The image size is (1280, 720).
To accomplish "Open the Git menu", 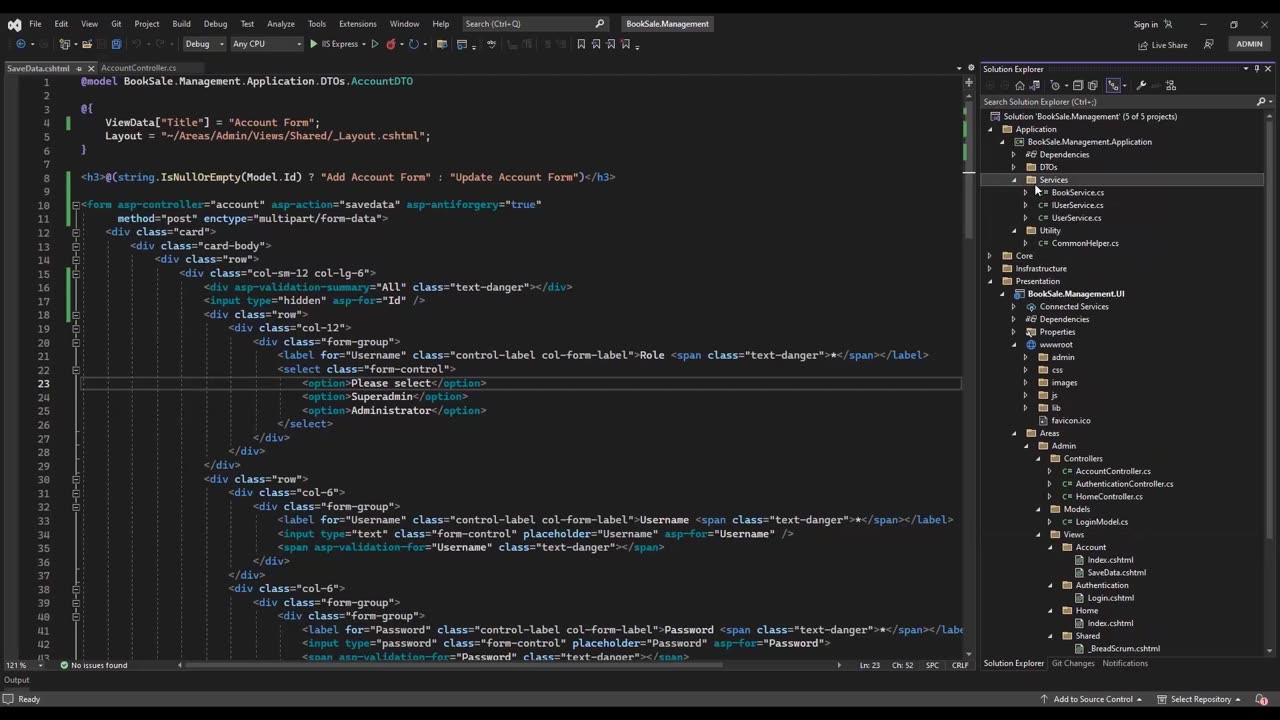I will coord(116,24).
